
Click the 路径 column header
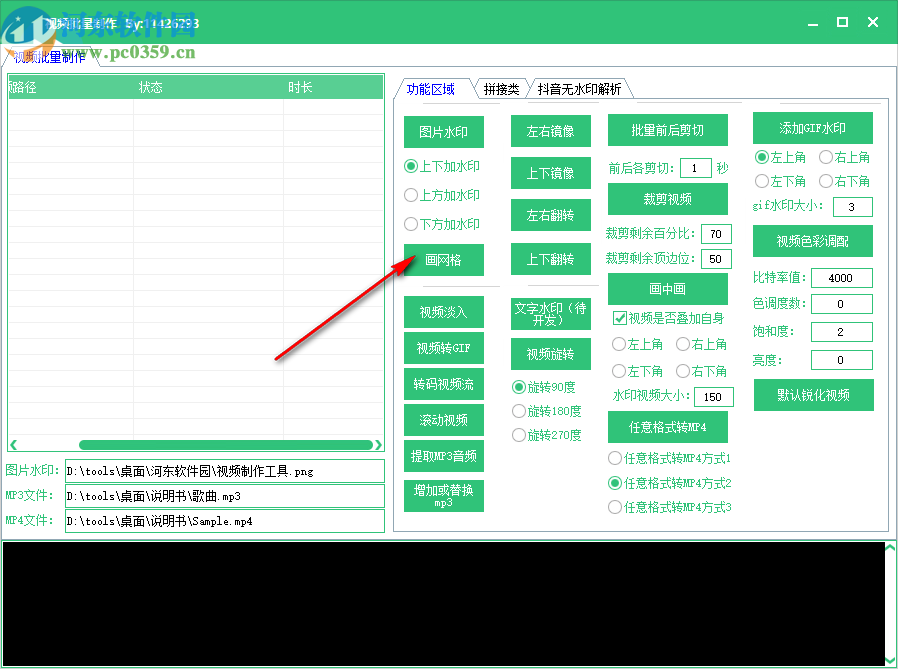pyautogui.click(x=70, y=87)
